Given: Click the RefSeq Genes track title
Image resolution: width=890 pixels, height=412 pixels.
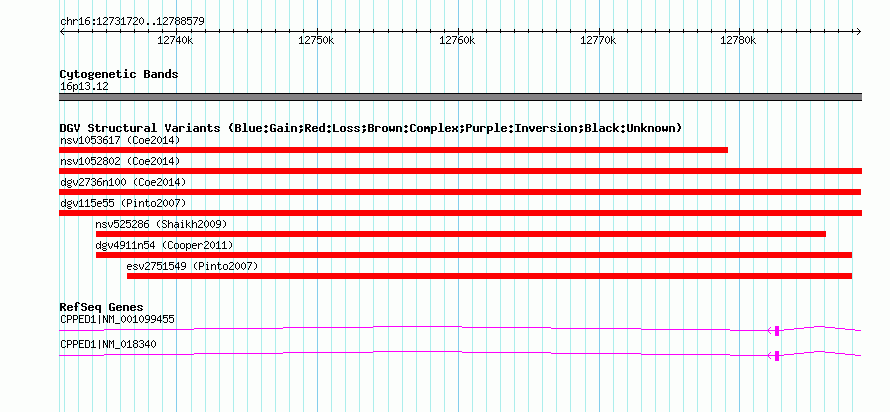Looking at the screenshot, I should tap(101, 308).
